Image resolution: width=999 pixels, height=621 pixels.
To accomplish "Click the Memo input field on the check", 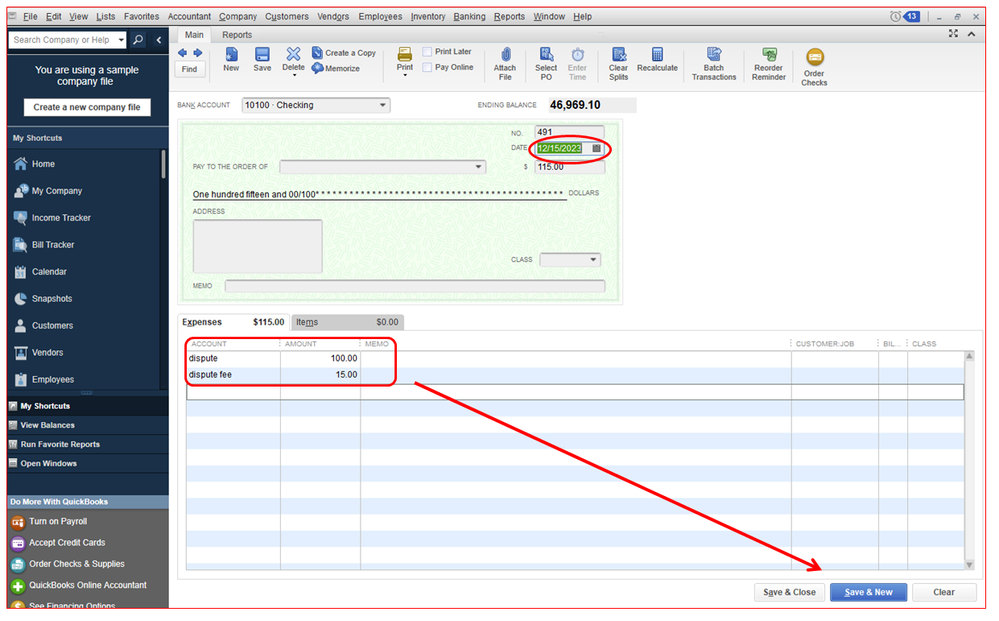I will coord(414,286).
